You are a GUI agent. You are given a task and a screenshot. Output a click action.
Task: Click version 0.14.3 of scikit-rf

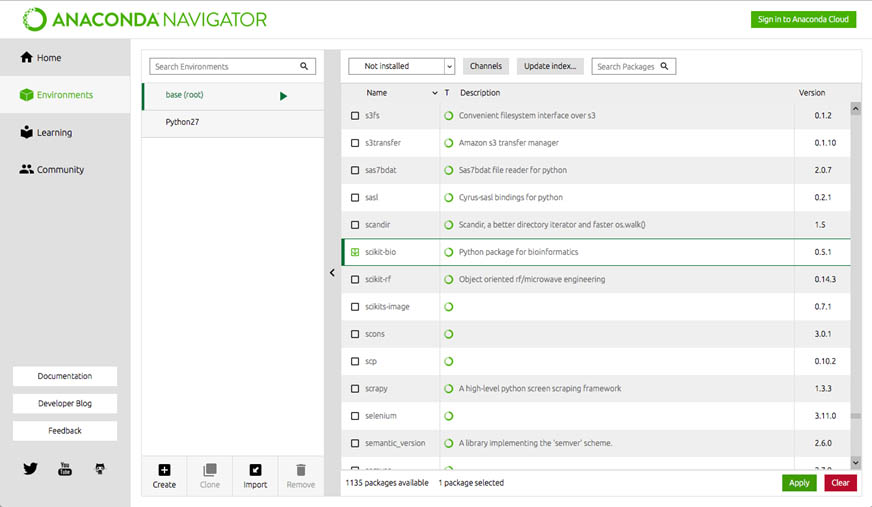click(825, 279)
